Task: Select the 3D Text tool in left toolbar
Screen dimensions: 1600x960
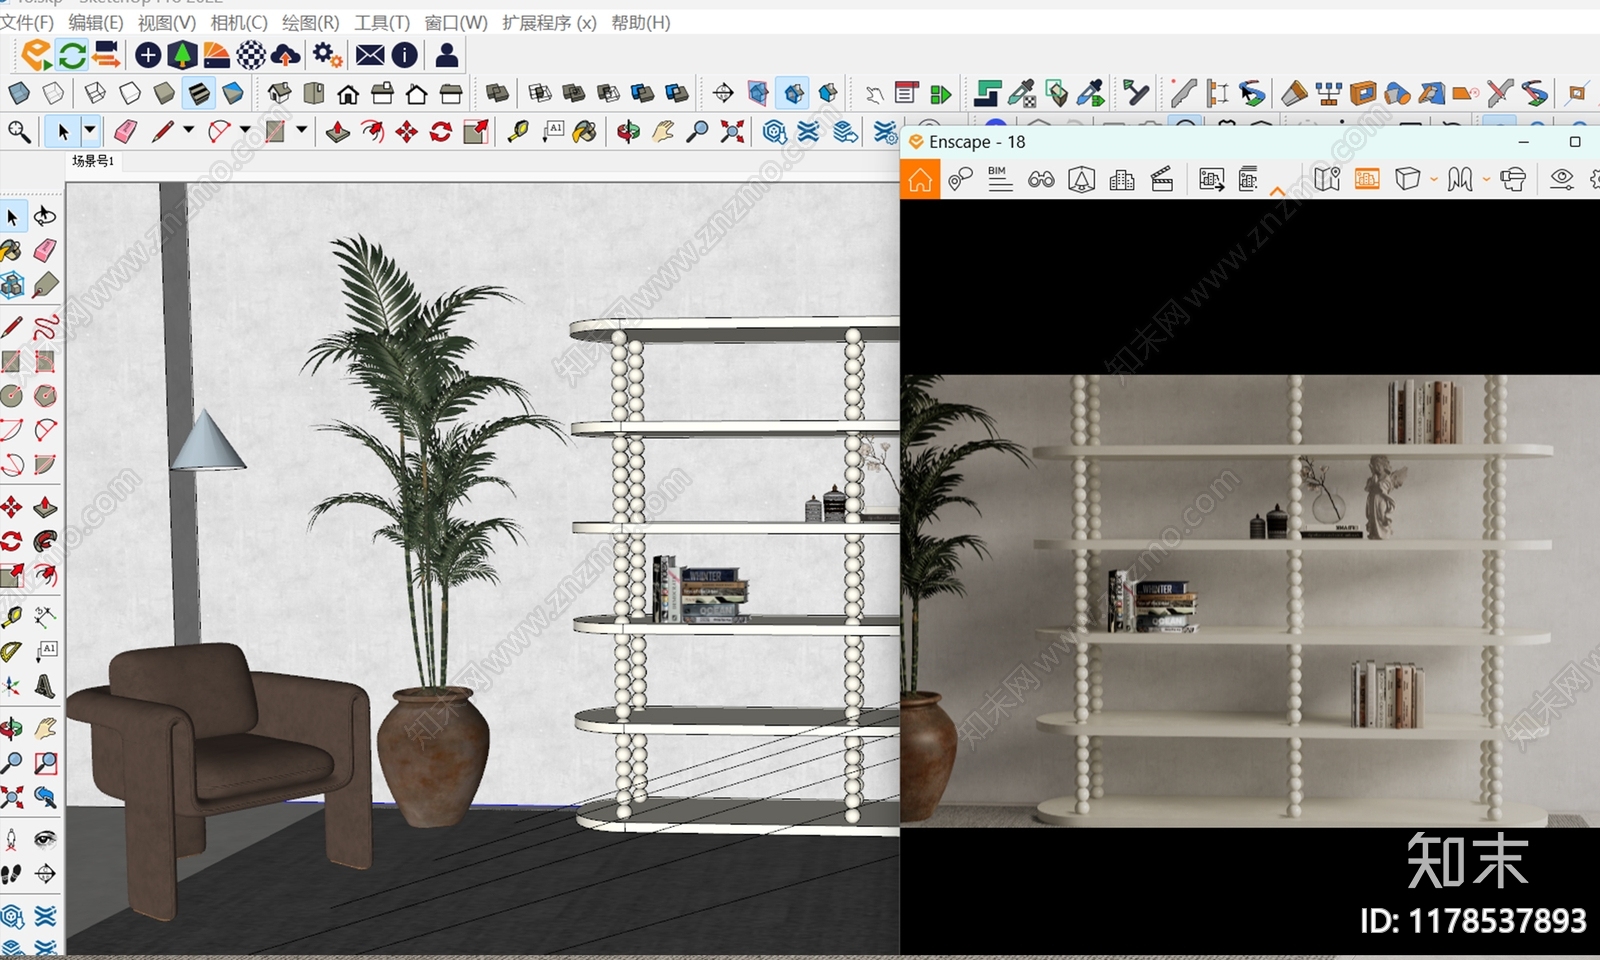Action: [x=45, y=686]
